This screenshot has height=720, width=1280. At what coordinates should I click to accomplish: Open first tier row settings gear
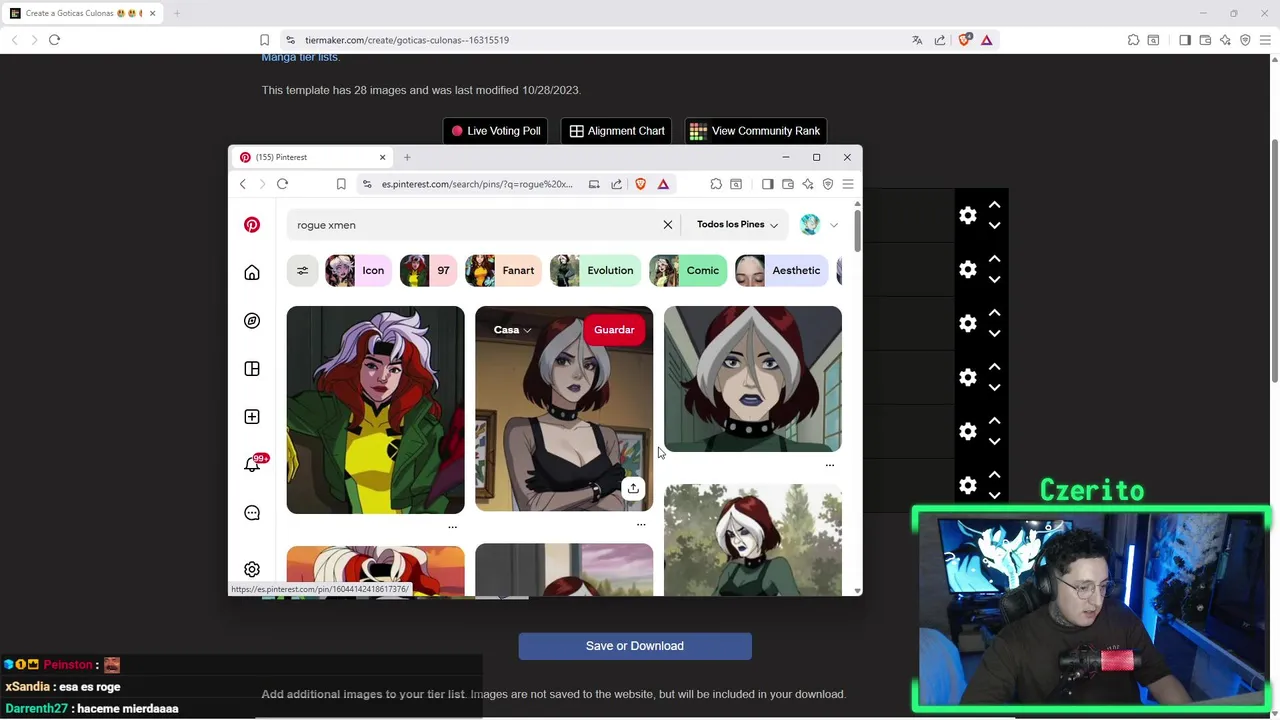click(968, 215)
